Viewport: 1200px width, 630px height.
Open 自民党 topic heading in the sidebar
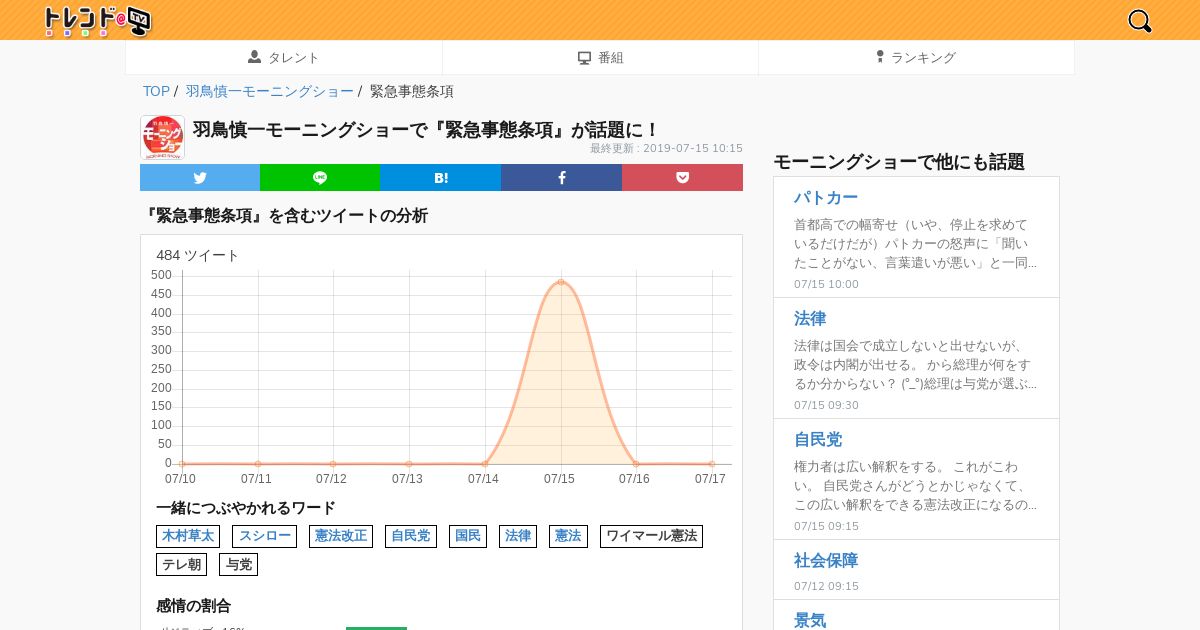point(818,439)
